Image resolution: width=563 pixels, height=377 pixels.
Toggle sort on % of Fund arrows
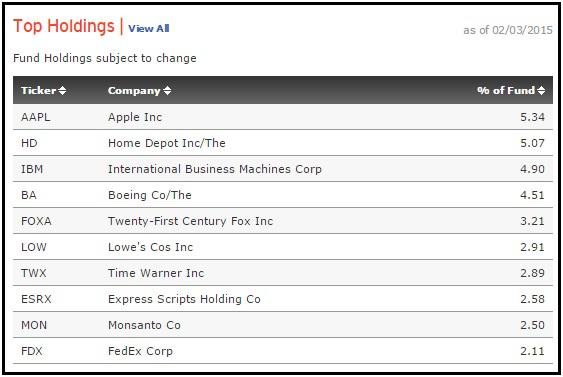pos(541,90)
